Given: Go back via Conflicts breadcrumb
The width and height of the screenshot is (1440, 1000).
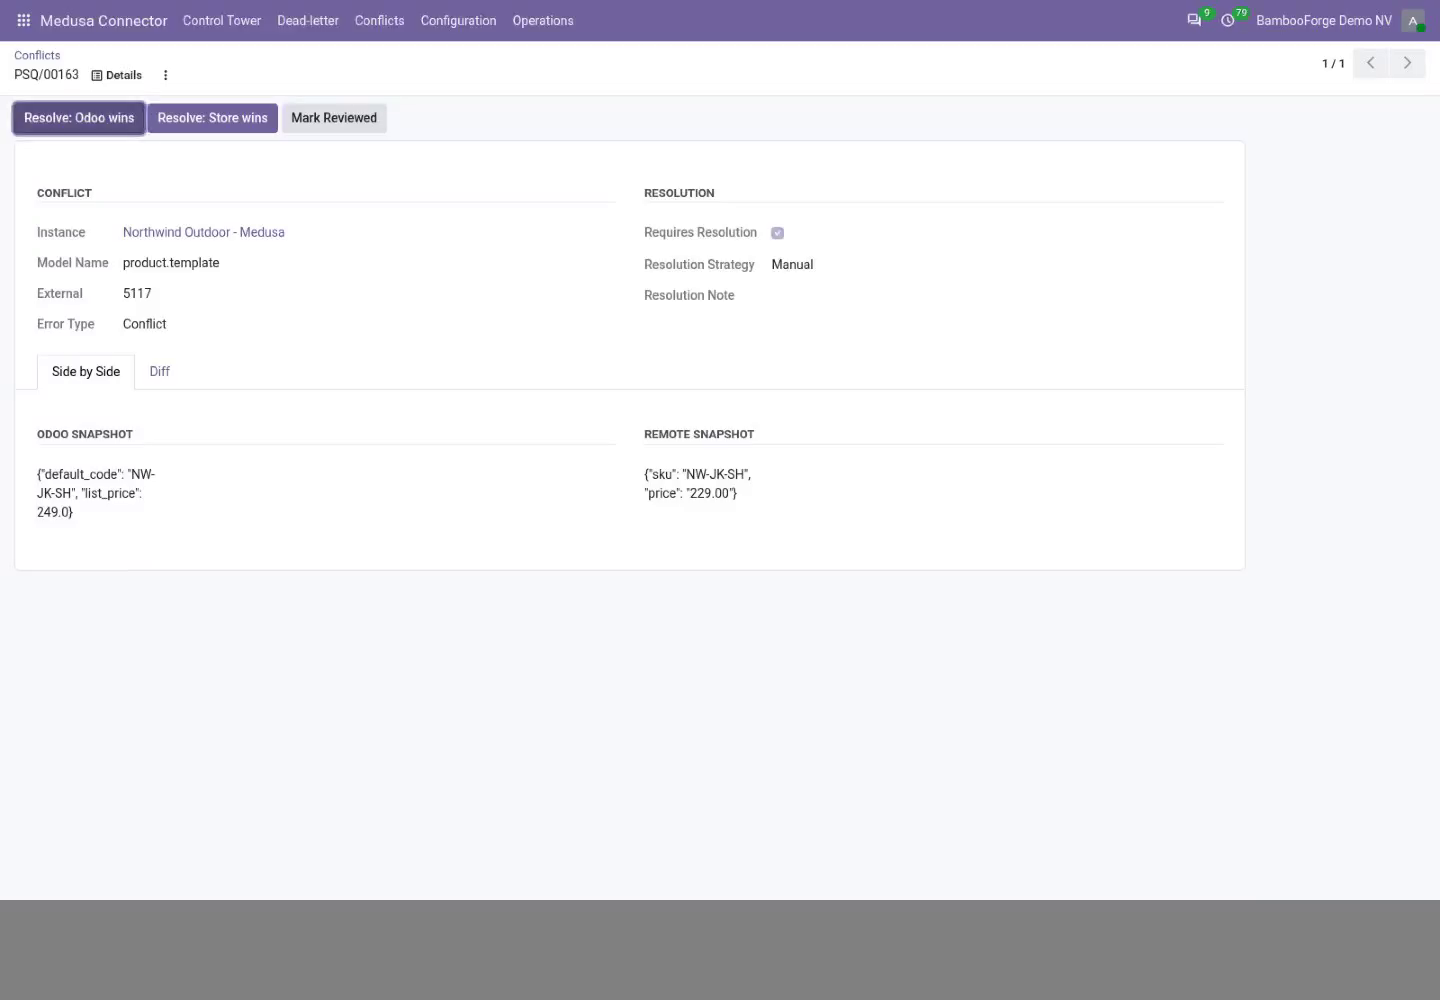Looking at the screenshot, I should [37, 55].
